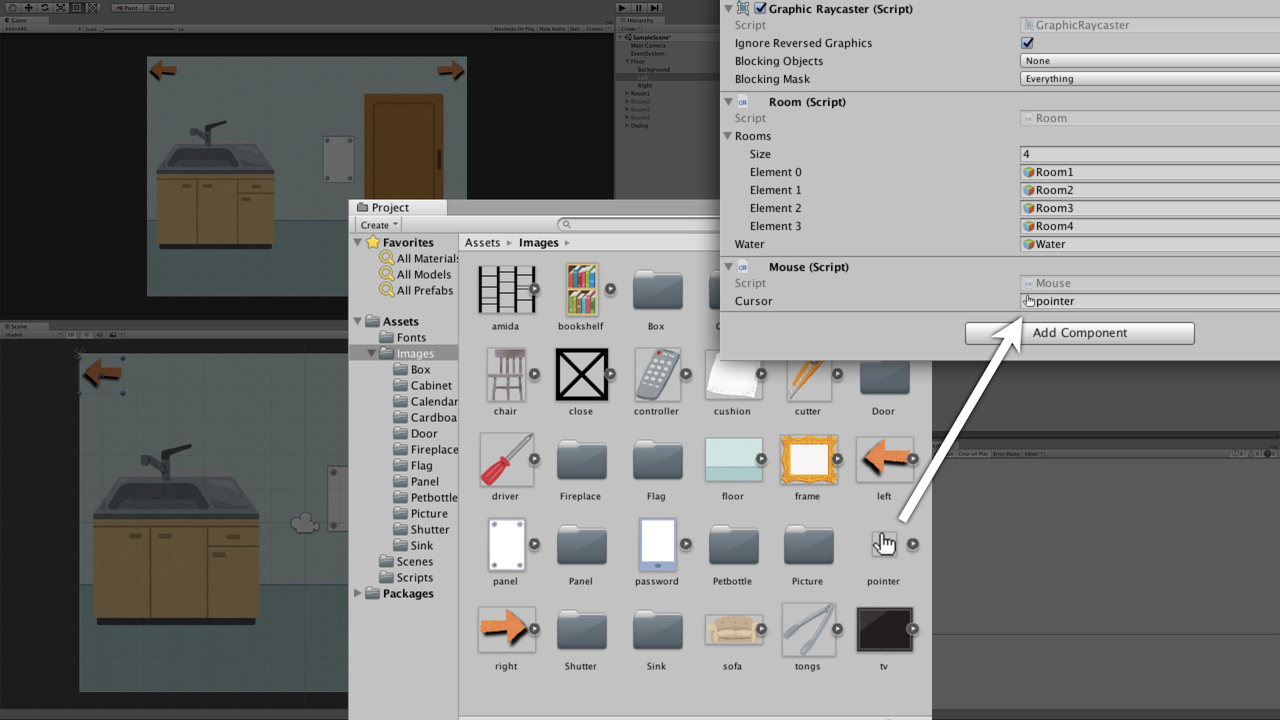1280x720 pixels.
Task: Select the Move tool in the toolbar
Action: pyautogui.click(x=28, y=8)
